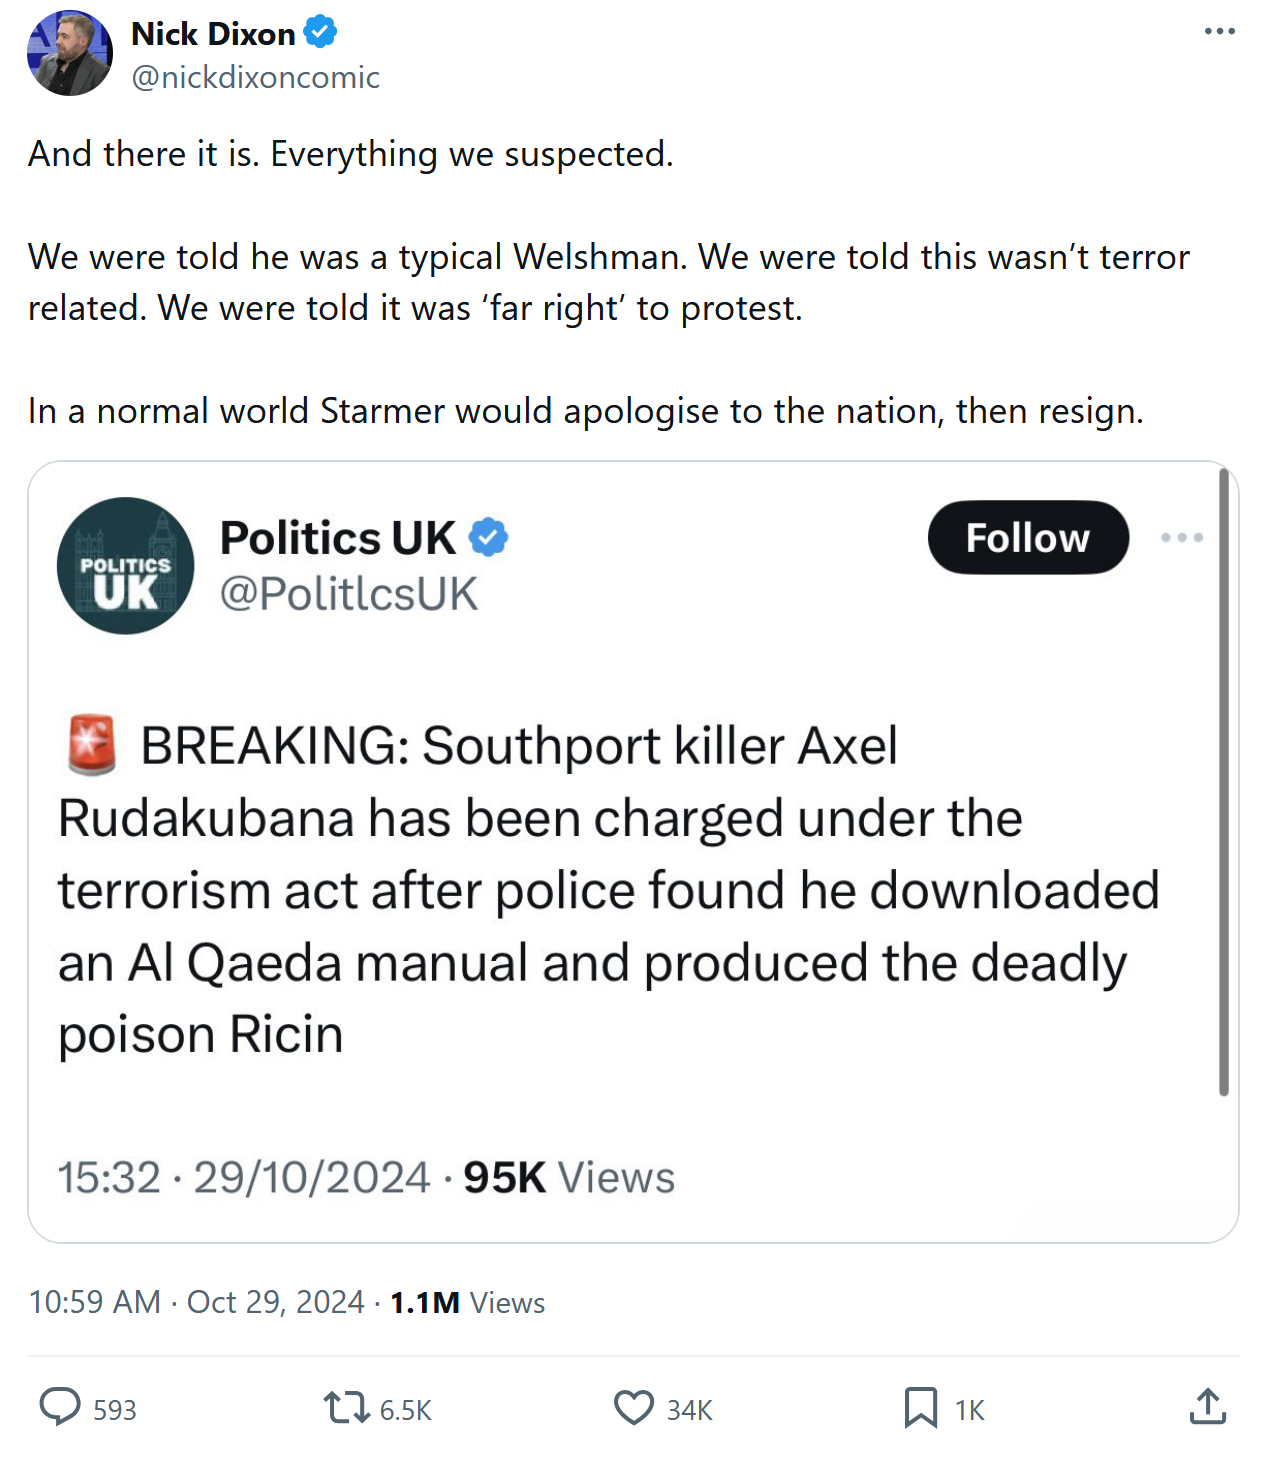Click Nick Dixon's blue verified badge
The image size is (1272, 1463).
pos(320,33)
